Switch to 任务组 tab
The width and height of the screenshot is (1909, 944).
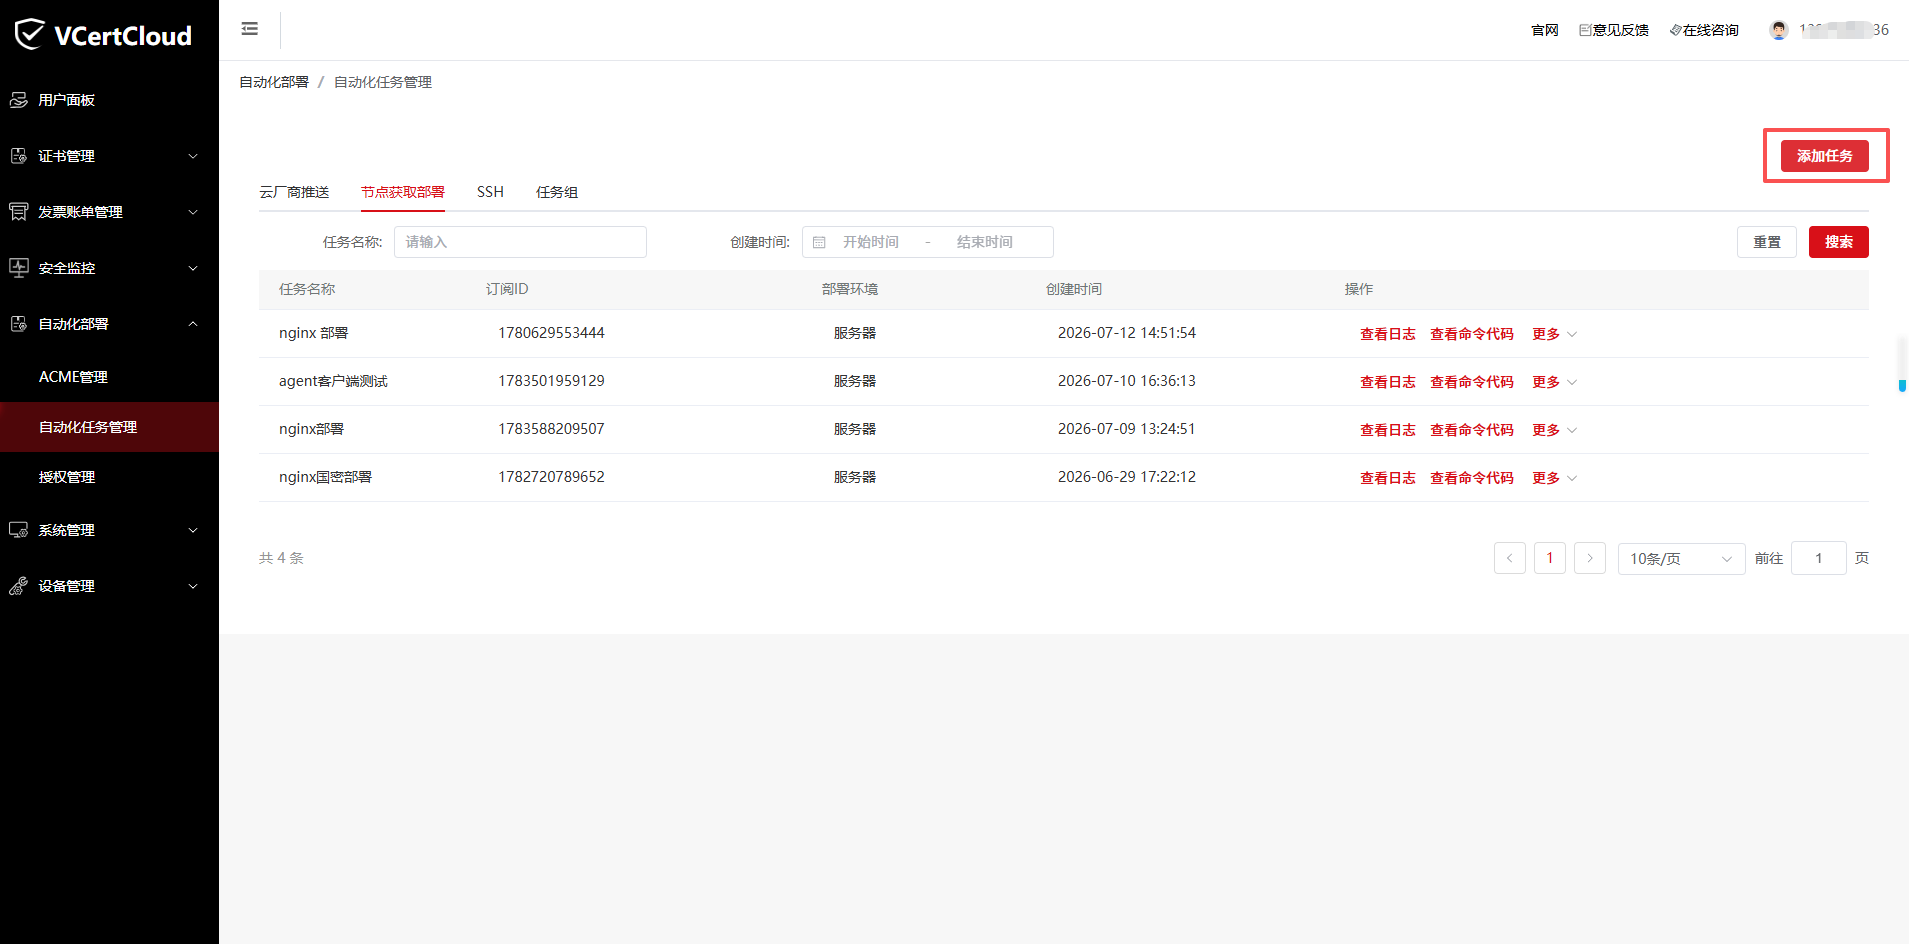[x=557, y=192]
